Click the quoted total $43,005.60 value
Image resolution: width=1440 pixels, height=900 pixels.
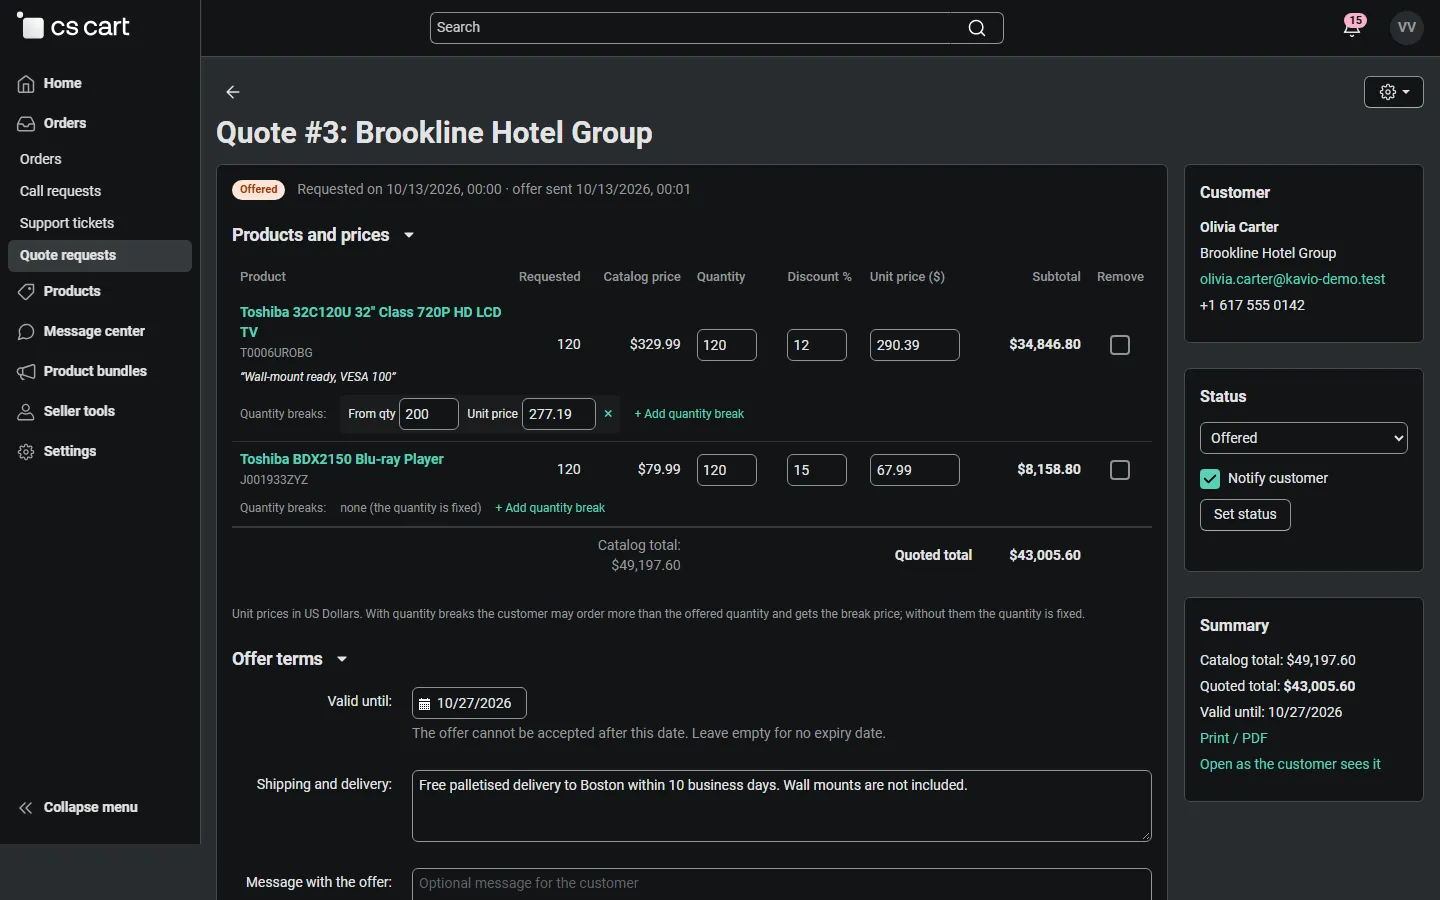coord(1045,555)
